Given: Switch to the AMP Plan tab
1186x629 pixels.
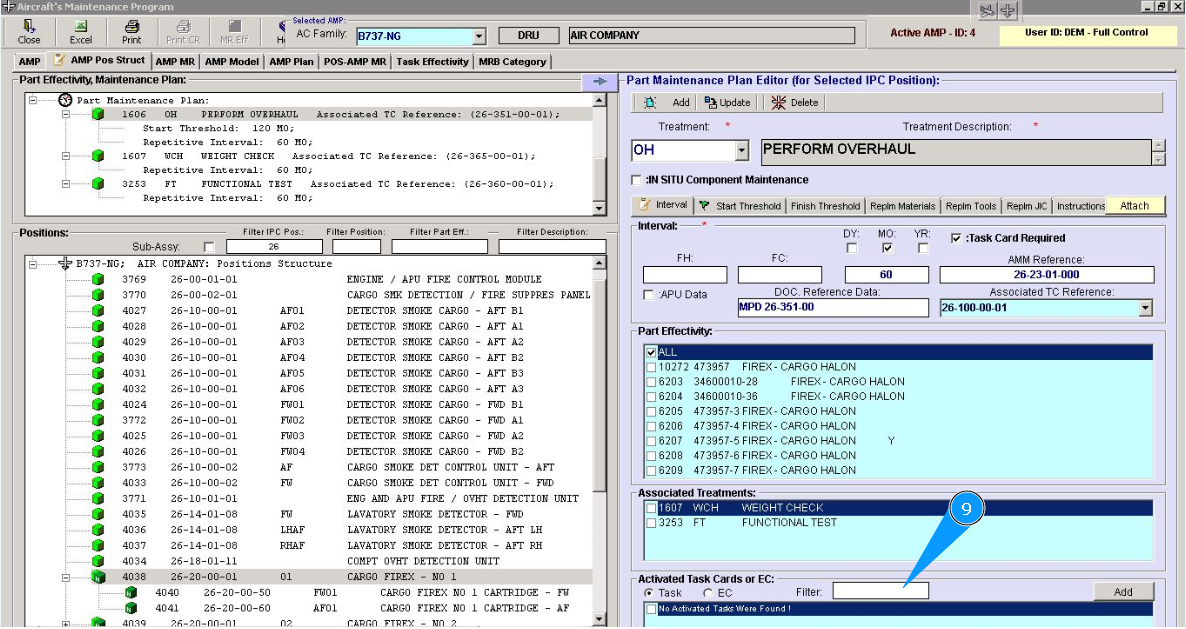Looking at the screenshot, I should [290, 62].
